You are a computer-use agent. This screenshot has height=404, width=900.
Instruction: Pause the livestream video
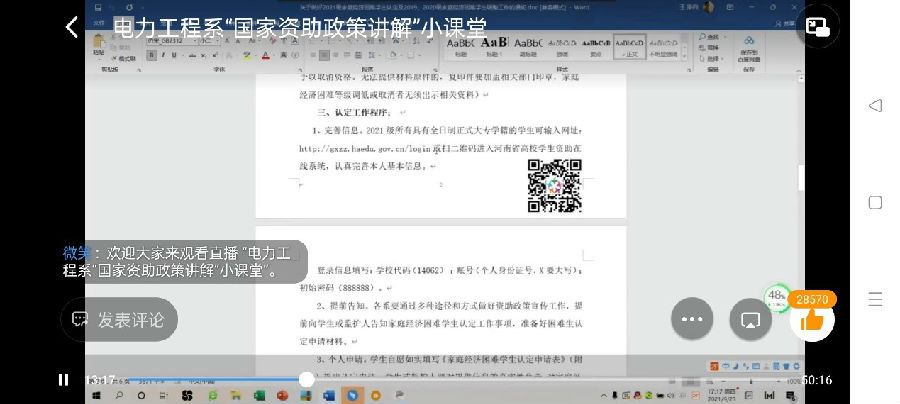point(64,380)
